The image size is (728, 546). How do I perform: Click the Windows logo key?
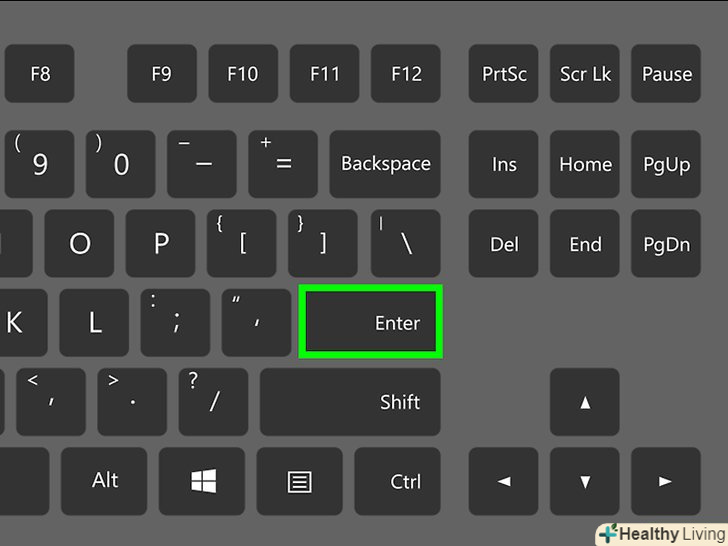tap(202, 481)
